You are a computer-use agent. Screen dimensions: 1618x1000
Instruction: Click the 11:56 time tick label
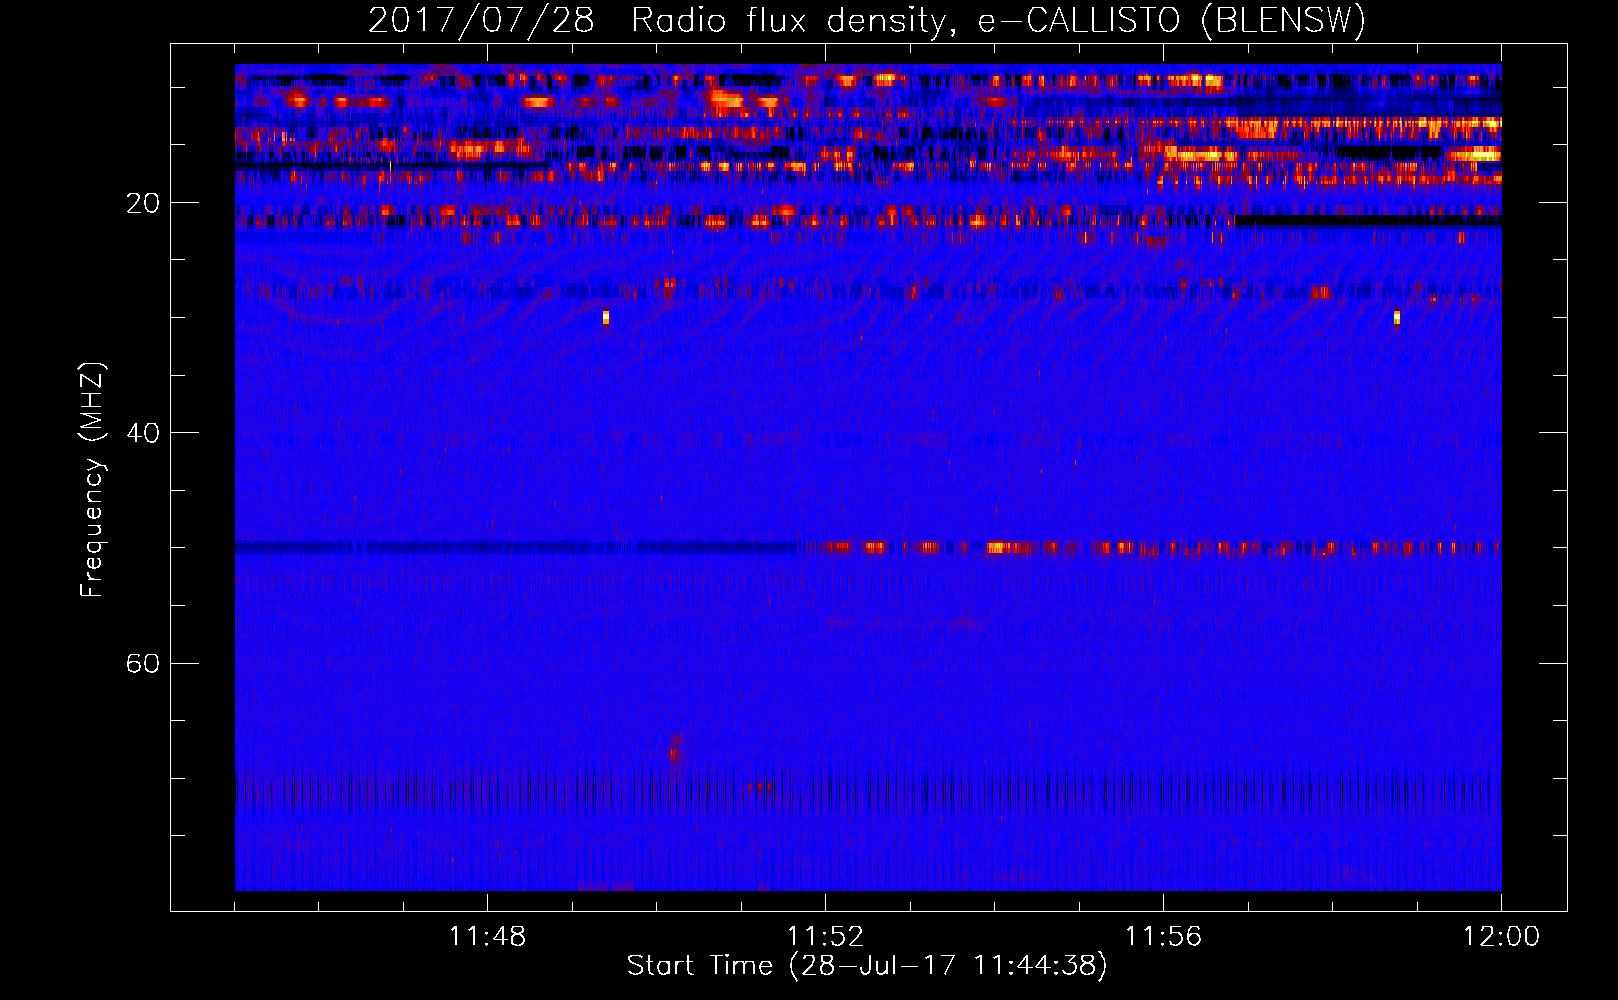coord(1163,937)
